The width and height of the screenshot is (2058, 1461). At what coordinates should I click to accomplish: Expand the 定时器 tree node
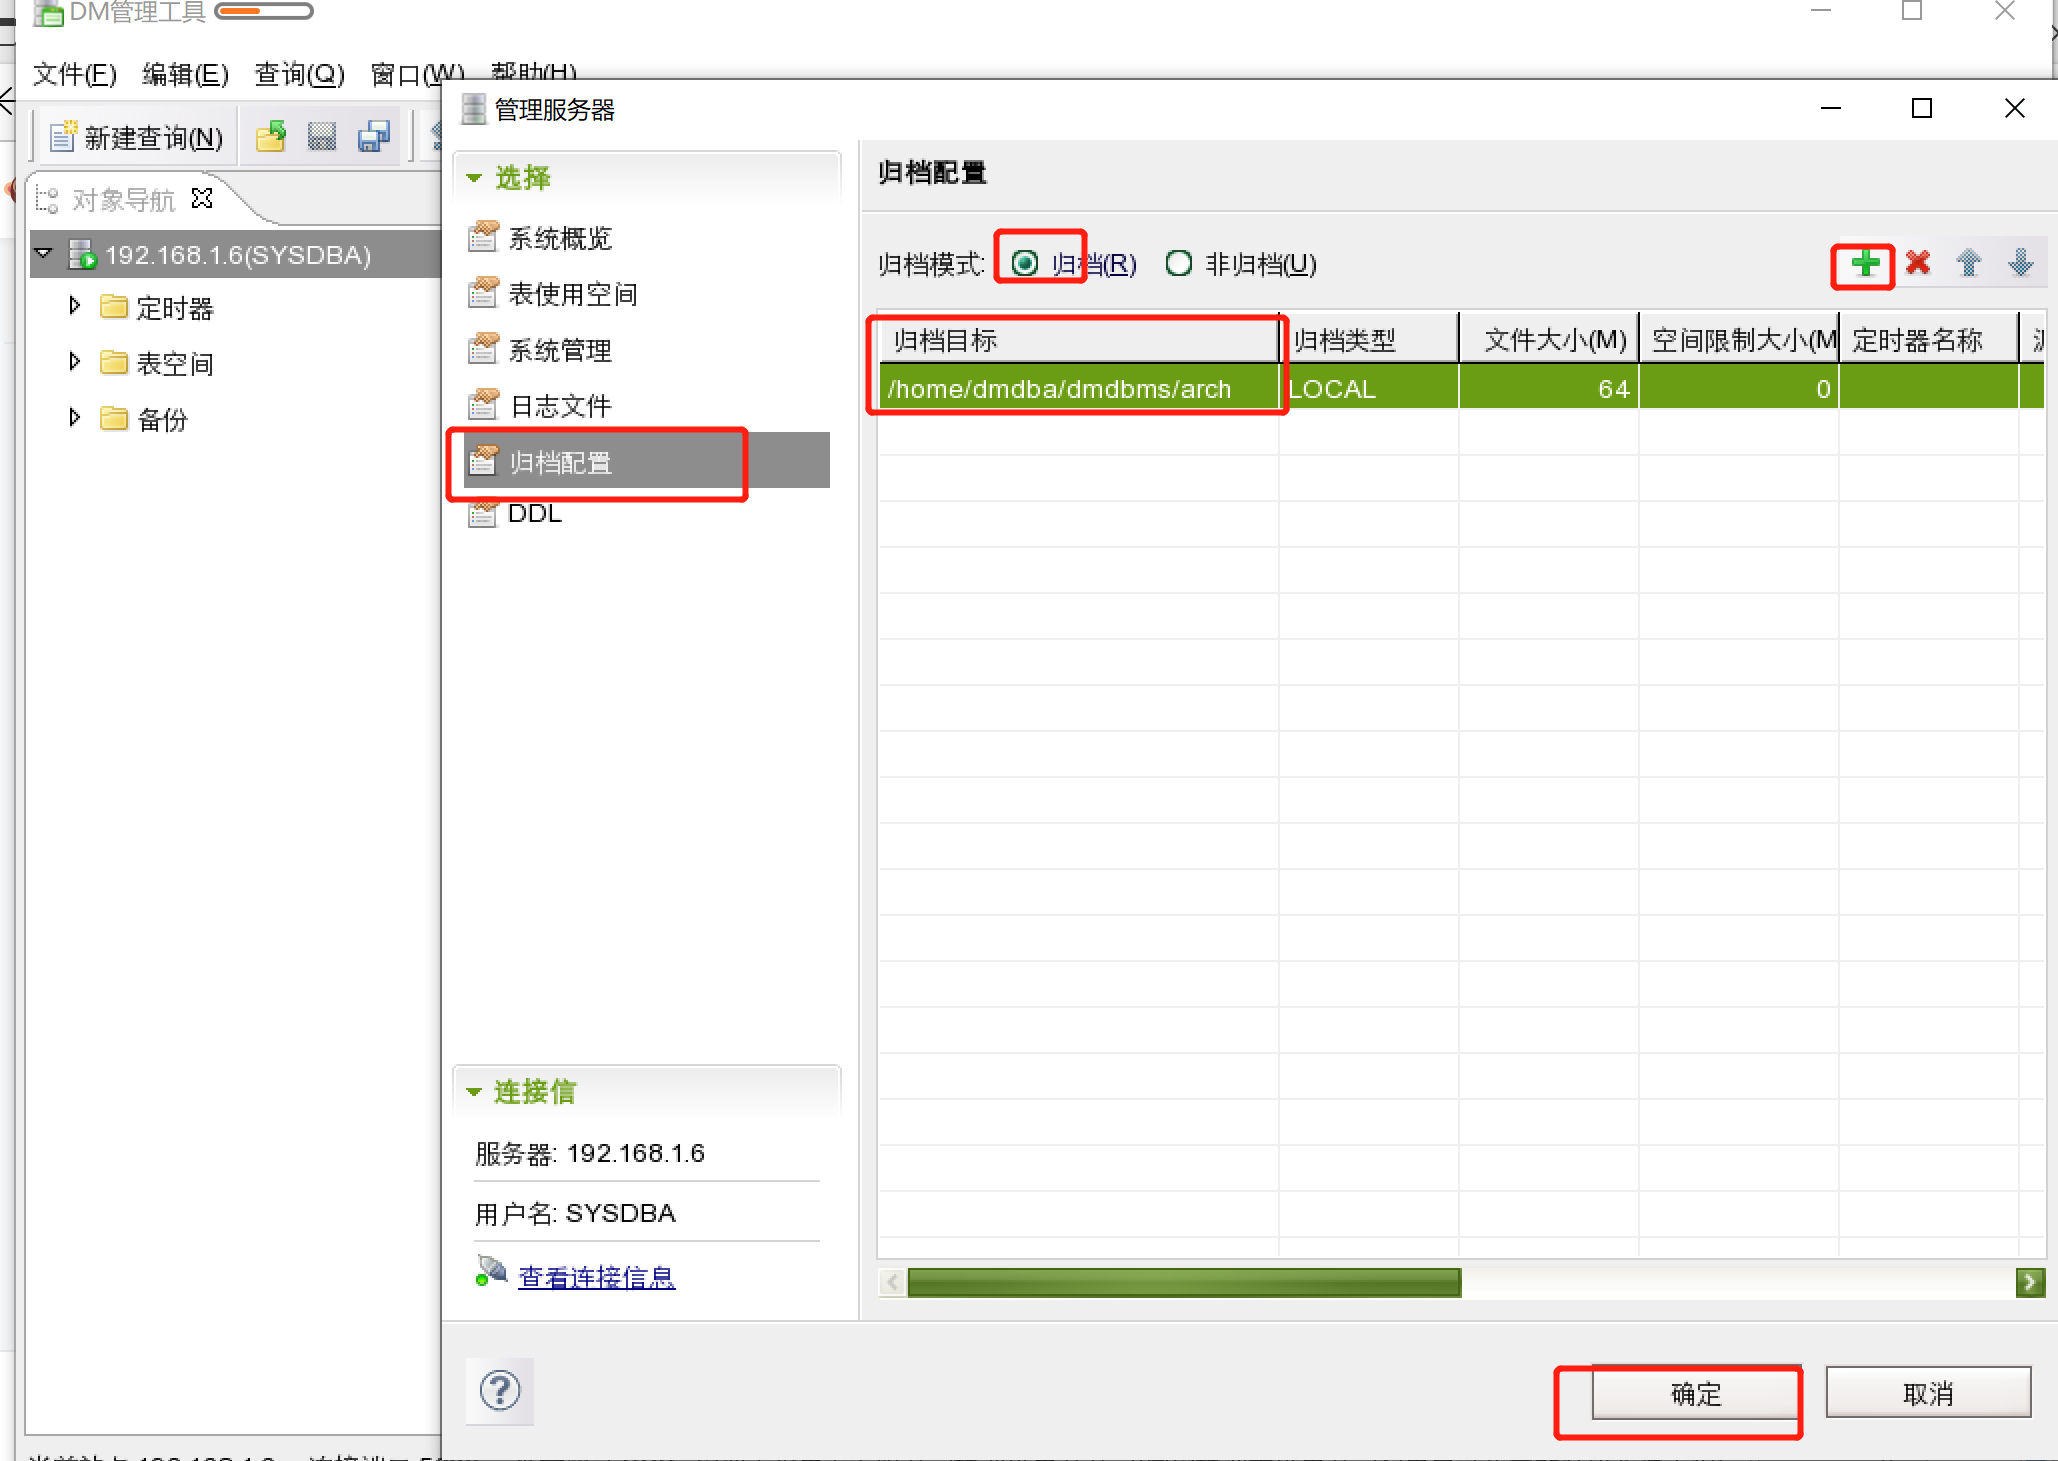tap(75, 306)
